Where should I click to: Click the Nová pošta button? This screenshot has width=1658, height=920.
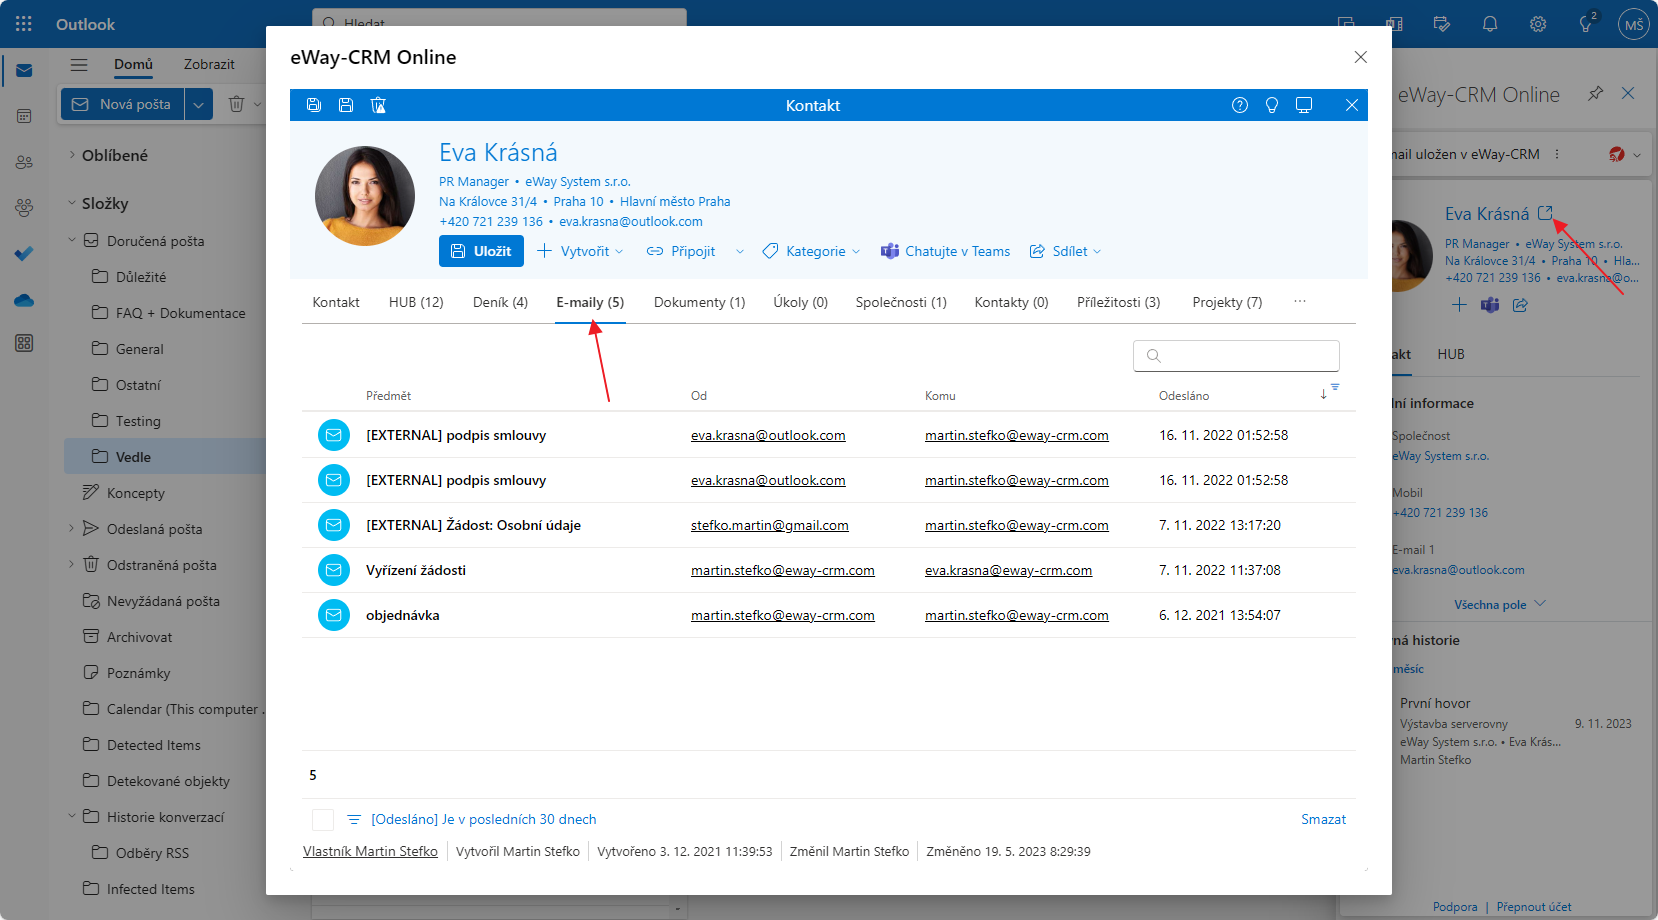tap(123, 104)
